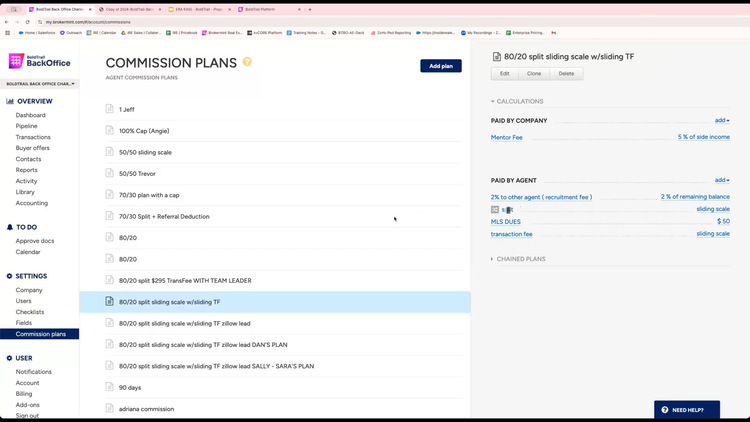Viewport: 750px width, 422px height.
Task: Open Approve docs under To Do
Action: [x=35, y=241]
